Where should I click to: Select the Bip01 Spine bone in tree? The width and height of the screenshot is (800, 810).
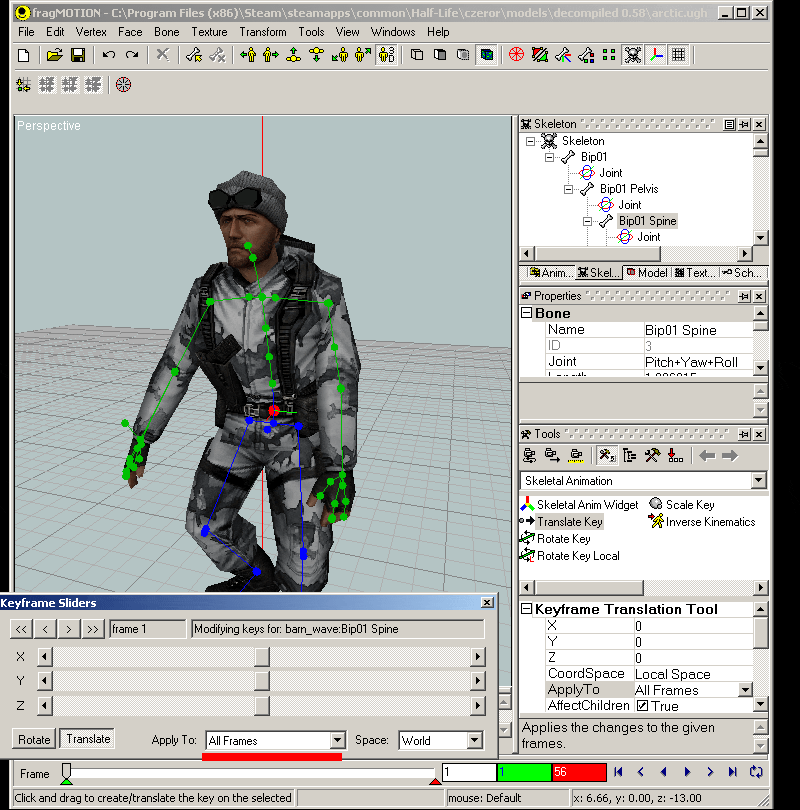click(x=647, y=221)
